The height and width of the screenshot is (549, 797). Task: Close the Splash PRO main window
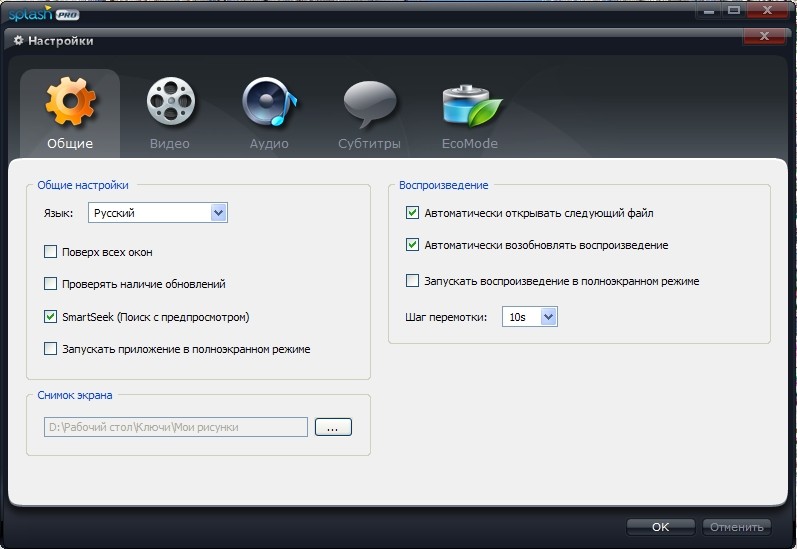tap(768, 10)
